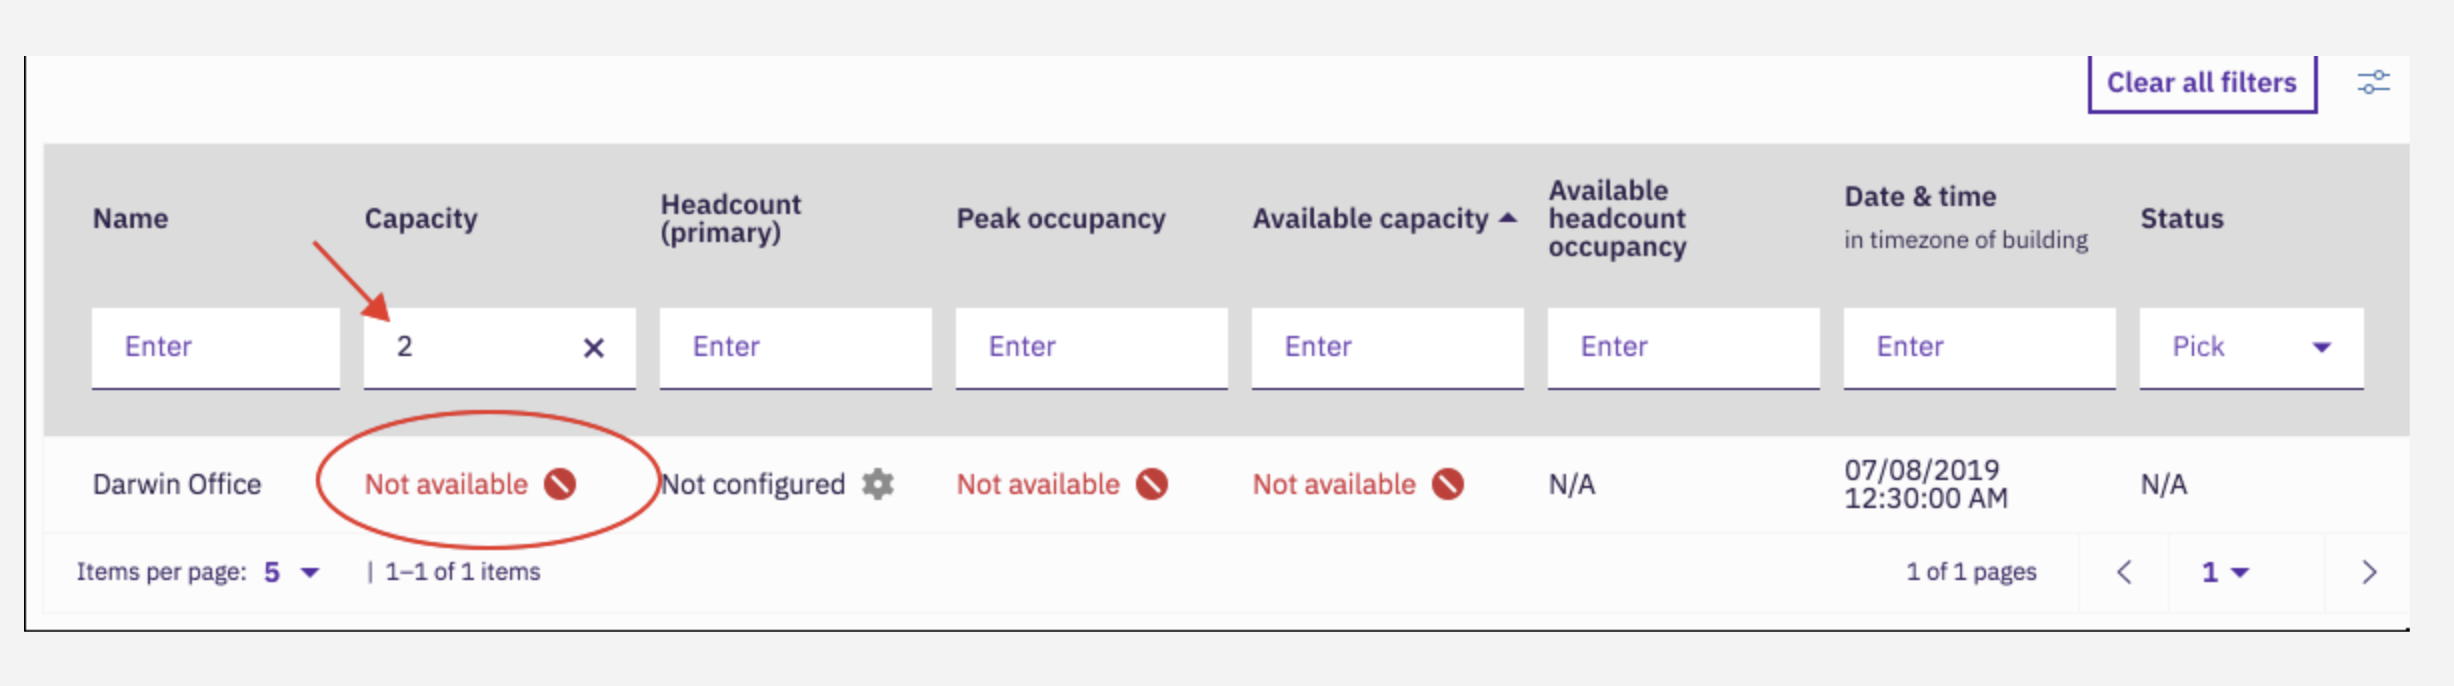Clear the Capacity filter using the X icon

pos(594,349)
